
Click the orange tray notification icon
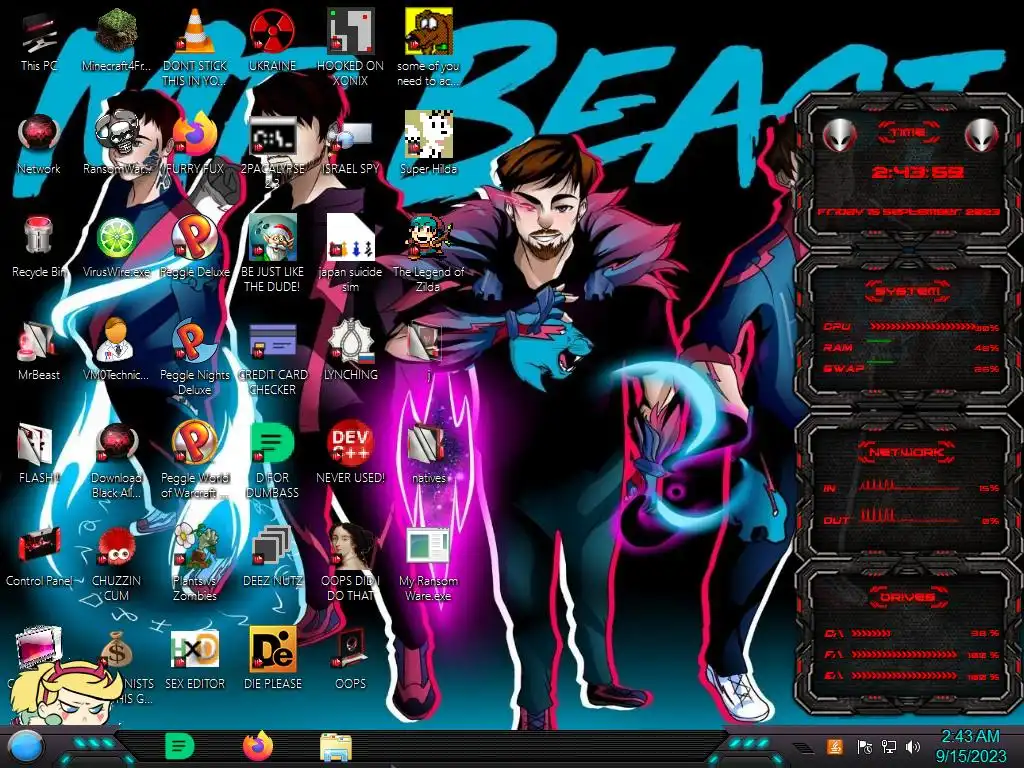pos(835,746)
